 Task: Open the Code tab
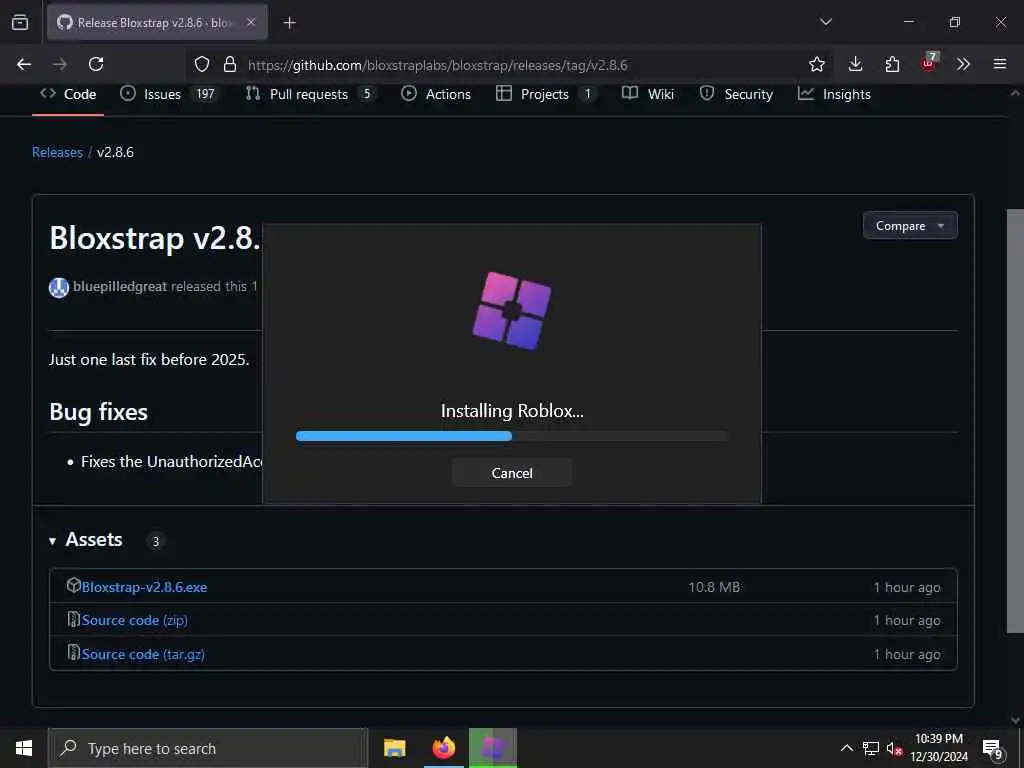click(68, 94)
